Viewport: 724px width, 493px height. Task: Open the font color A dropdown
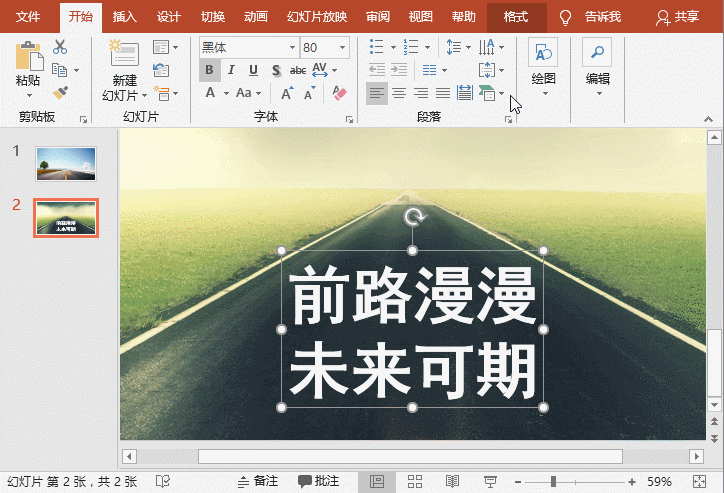[226, 93]
